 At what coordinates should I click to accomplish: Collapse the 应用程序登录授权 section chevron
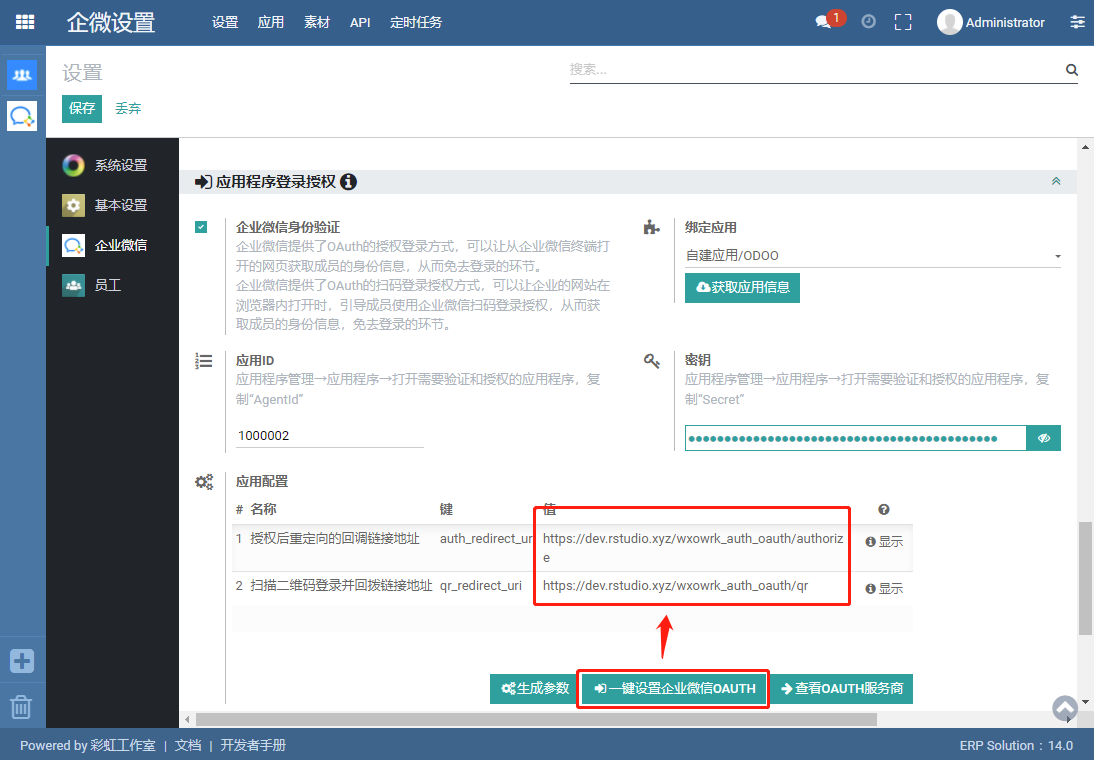tap(1056, 181)
